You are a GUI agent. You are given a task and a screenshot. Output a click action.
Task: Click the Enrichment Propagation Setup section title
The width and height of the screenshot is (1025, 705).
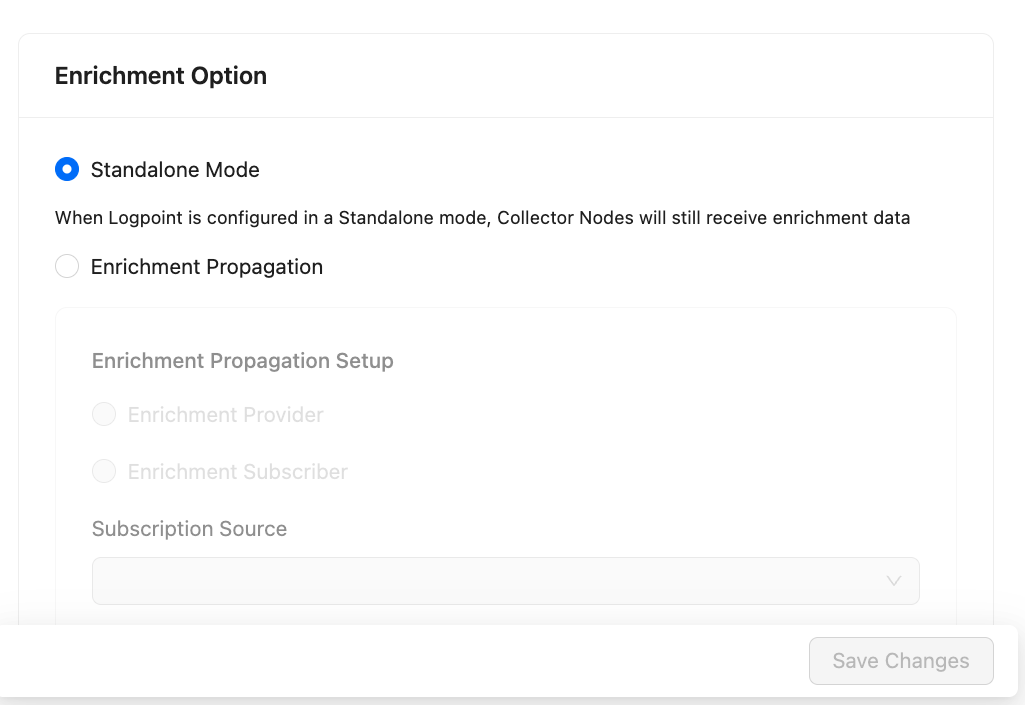click(x=243, y=360)
